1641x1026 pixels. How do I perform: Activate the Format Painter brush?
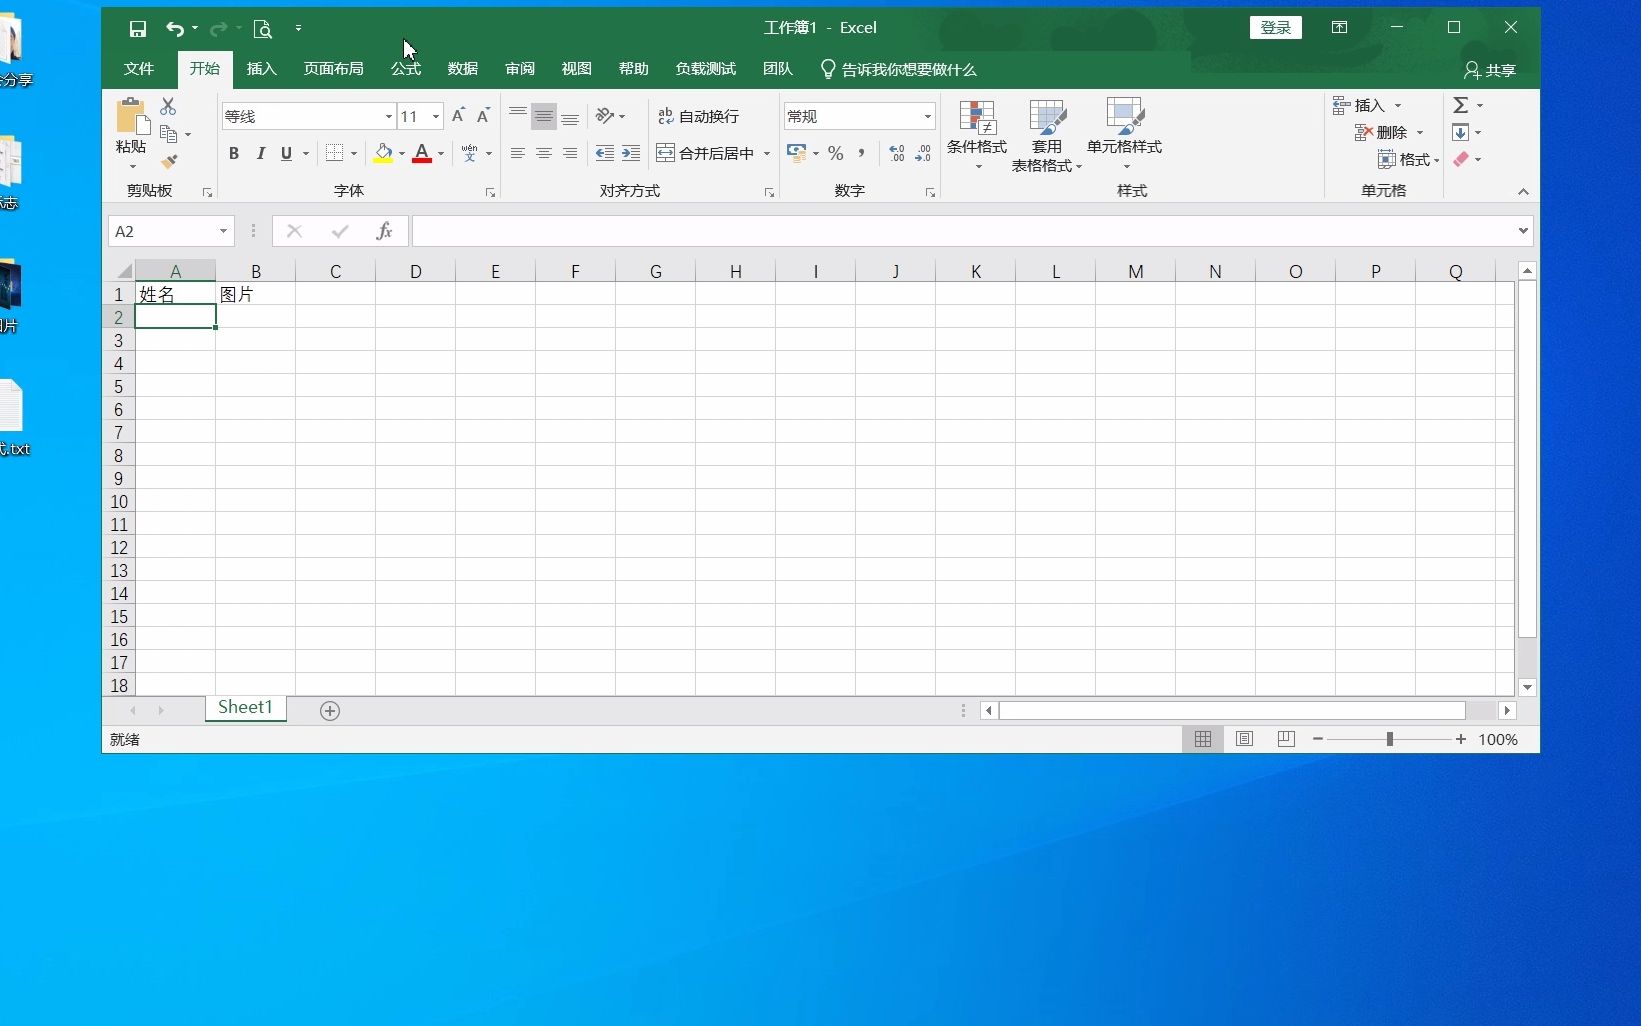(x=169, y=161)
